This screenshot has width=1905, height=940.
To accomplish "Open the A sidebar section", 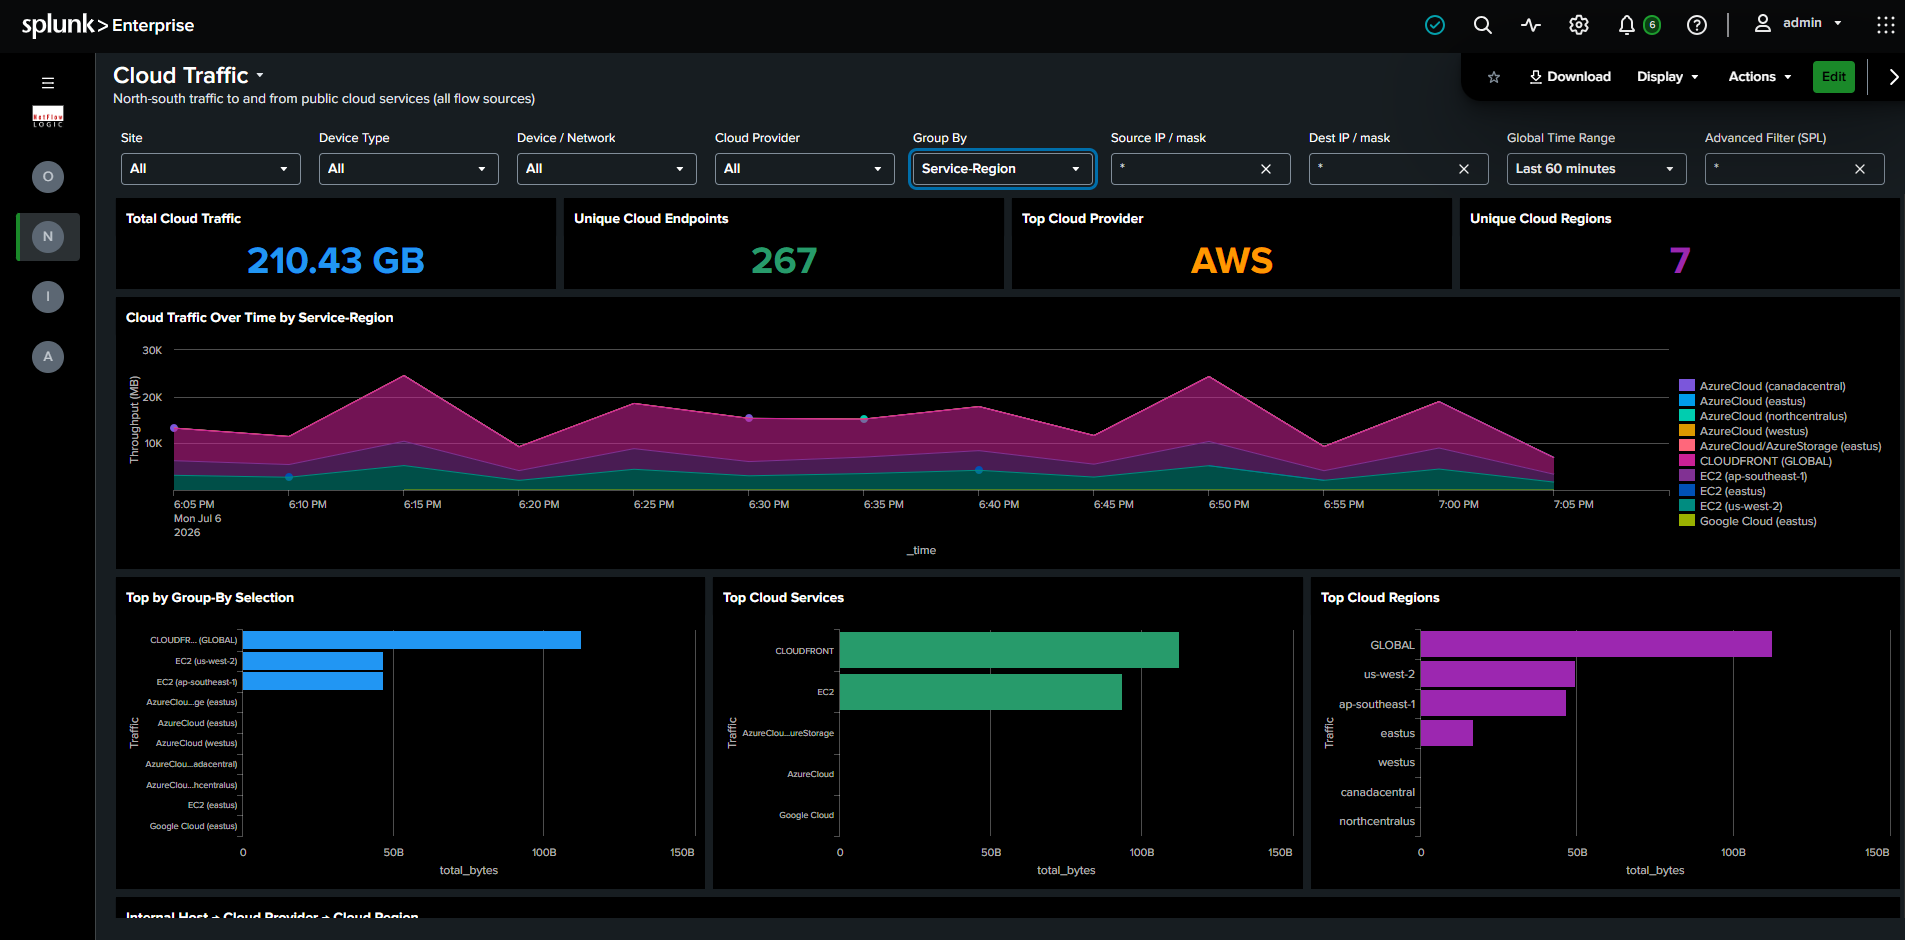I will pyautogui.click(x=48, y=357).
